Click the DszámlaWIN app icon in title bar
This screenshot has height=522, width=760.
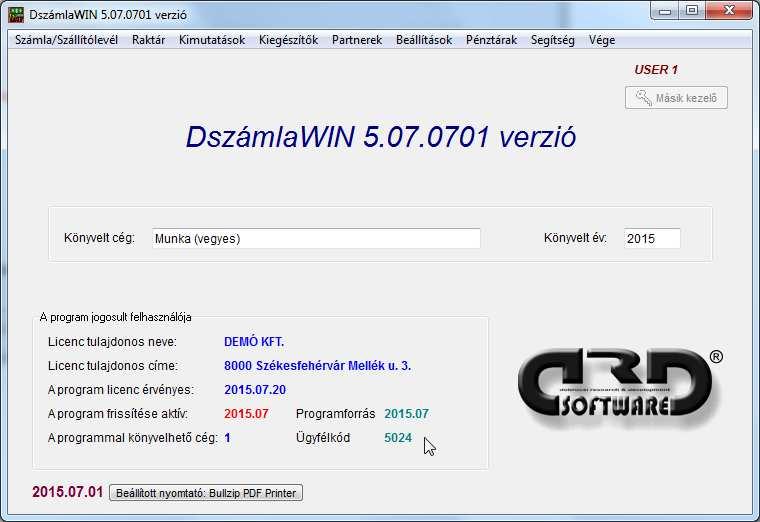click(16, 15)
